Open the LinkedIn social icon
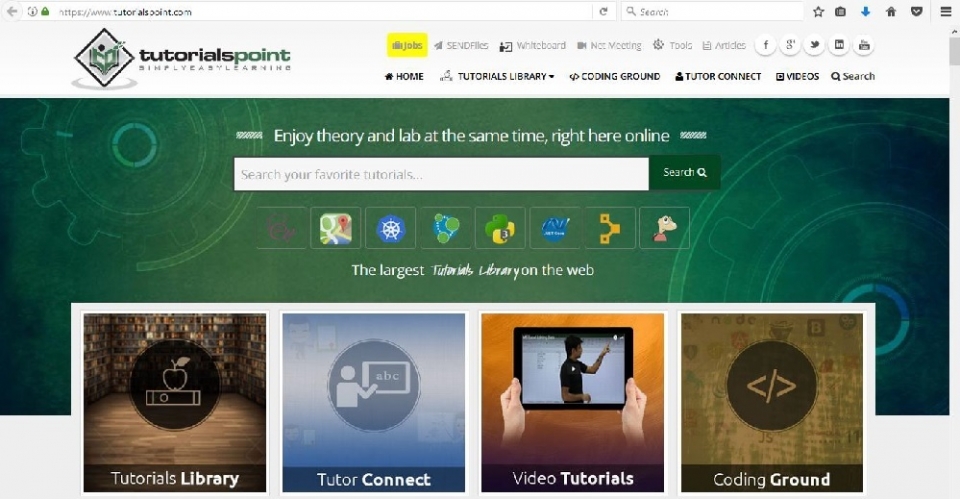 click(x=839, y=45)
